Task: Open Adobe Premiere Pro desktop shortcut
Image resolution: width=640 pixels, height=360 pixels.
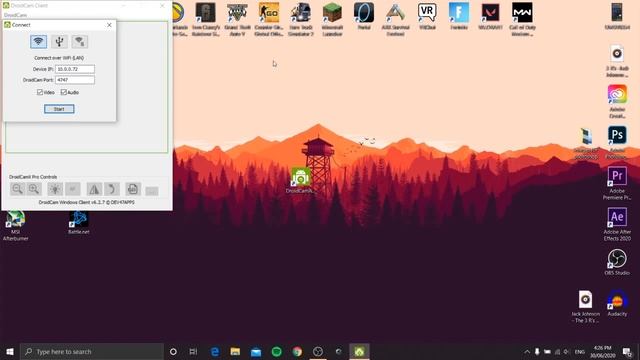Action: click(617, 183)
